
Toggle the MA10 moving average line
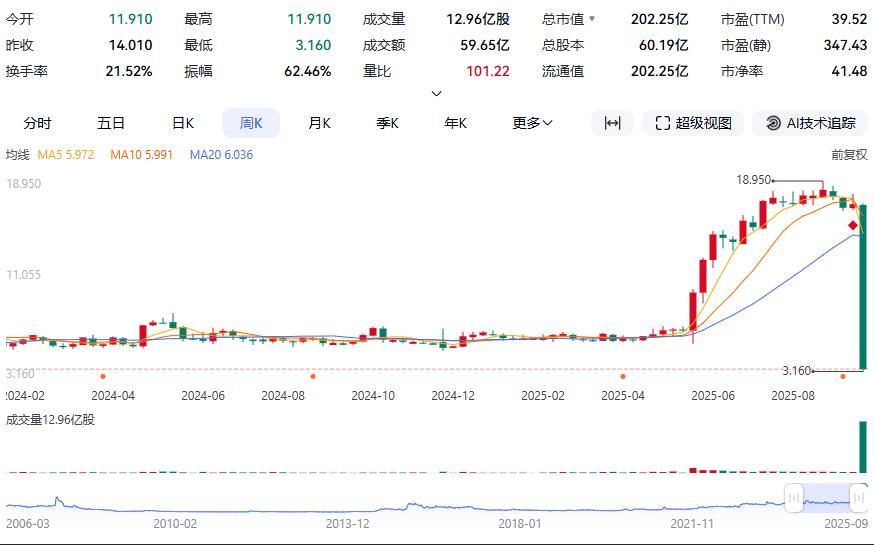pos(141,155)
